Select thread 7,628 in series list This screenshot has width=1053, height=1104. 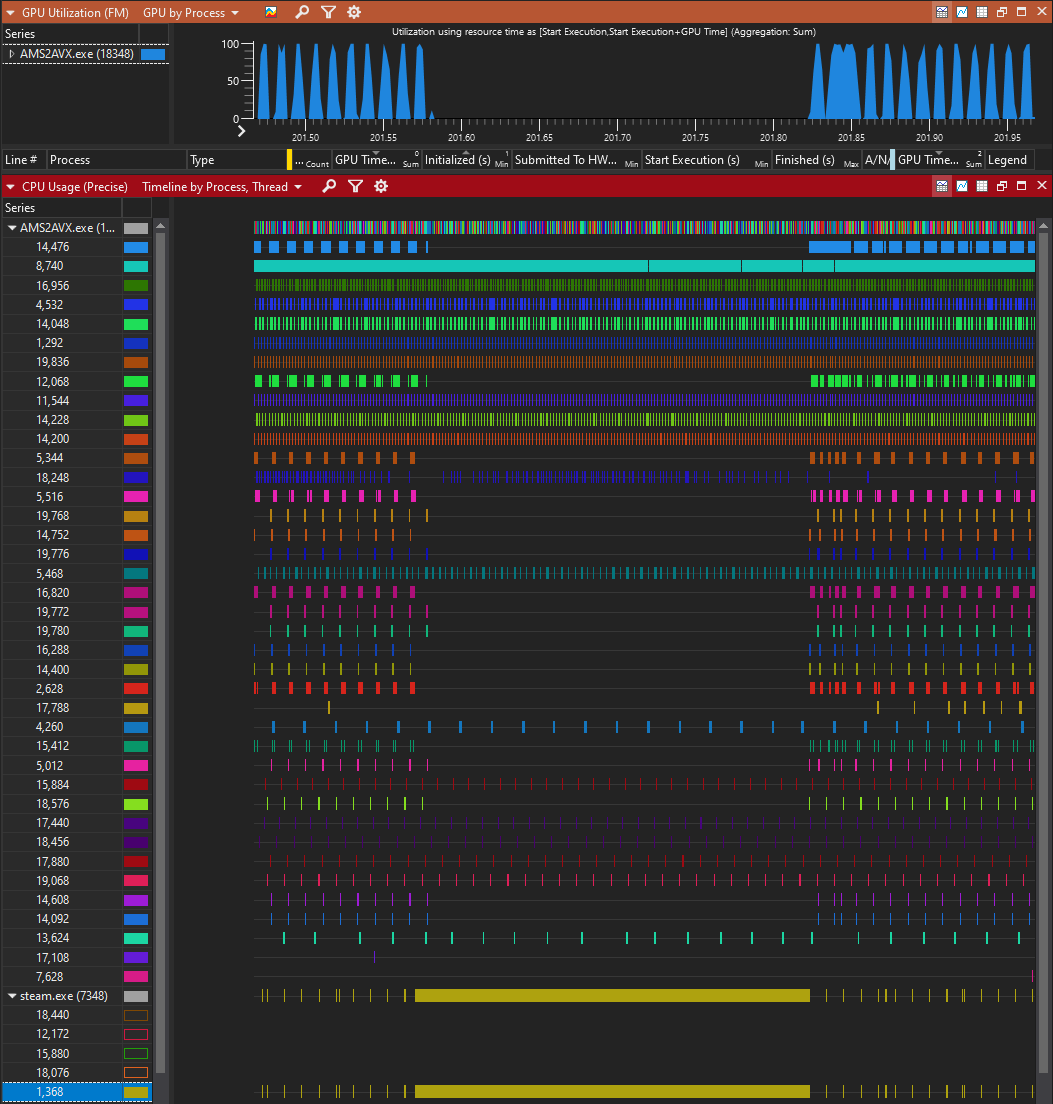(49, 977)
